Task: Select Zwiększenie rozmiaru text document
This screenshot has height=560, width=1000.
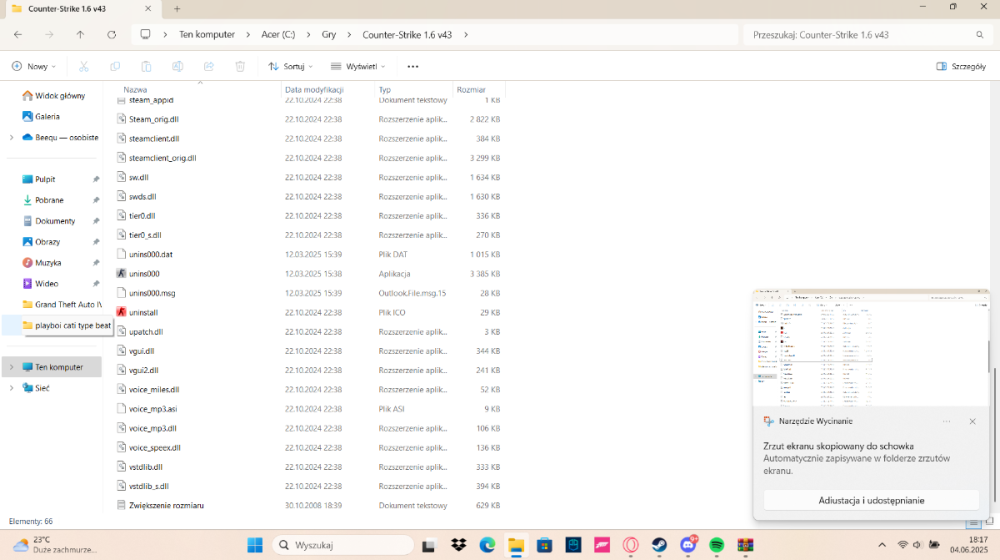Action: coord(166,505)
